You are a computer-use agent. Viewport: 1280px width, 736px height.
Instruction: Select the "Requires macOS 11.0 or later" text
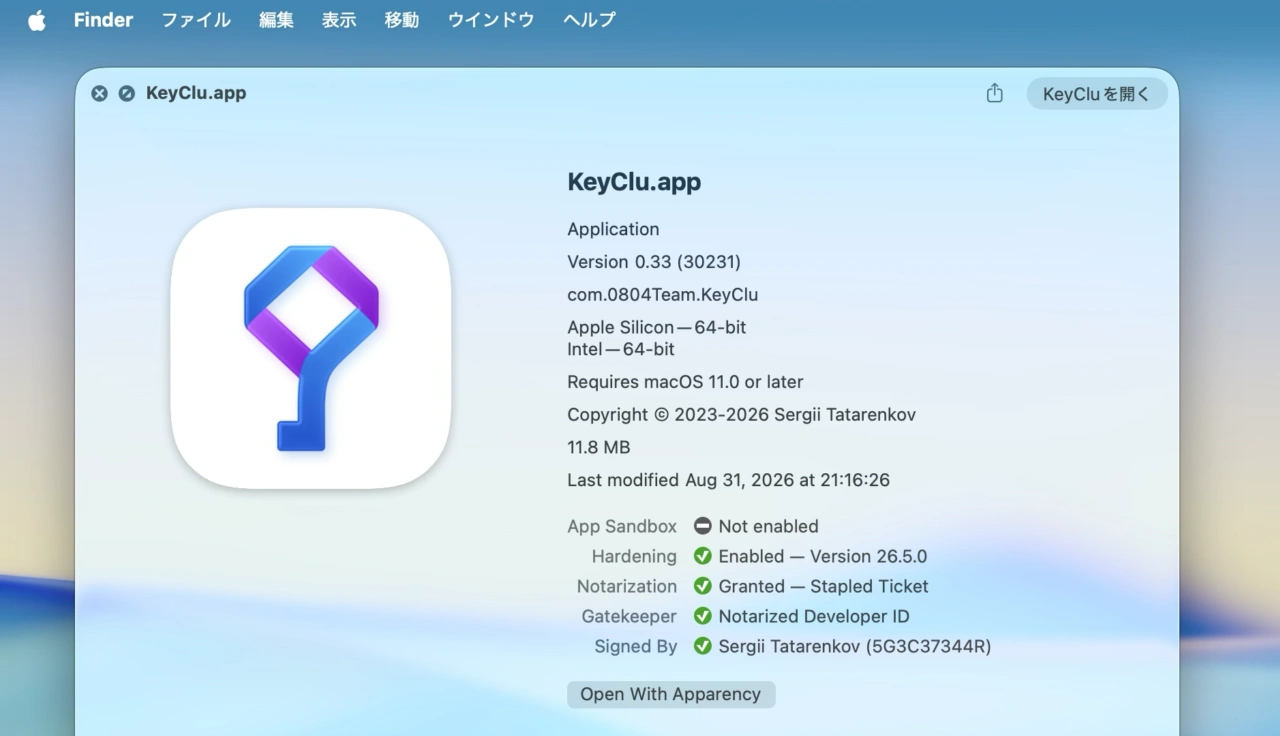pos(685,382)
